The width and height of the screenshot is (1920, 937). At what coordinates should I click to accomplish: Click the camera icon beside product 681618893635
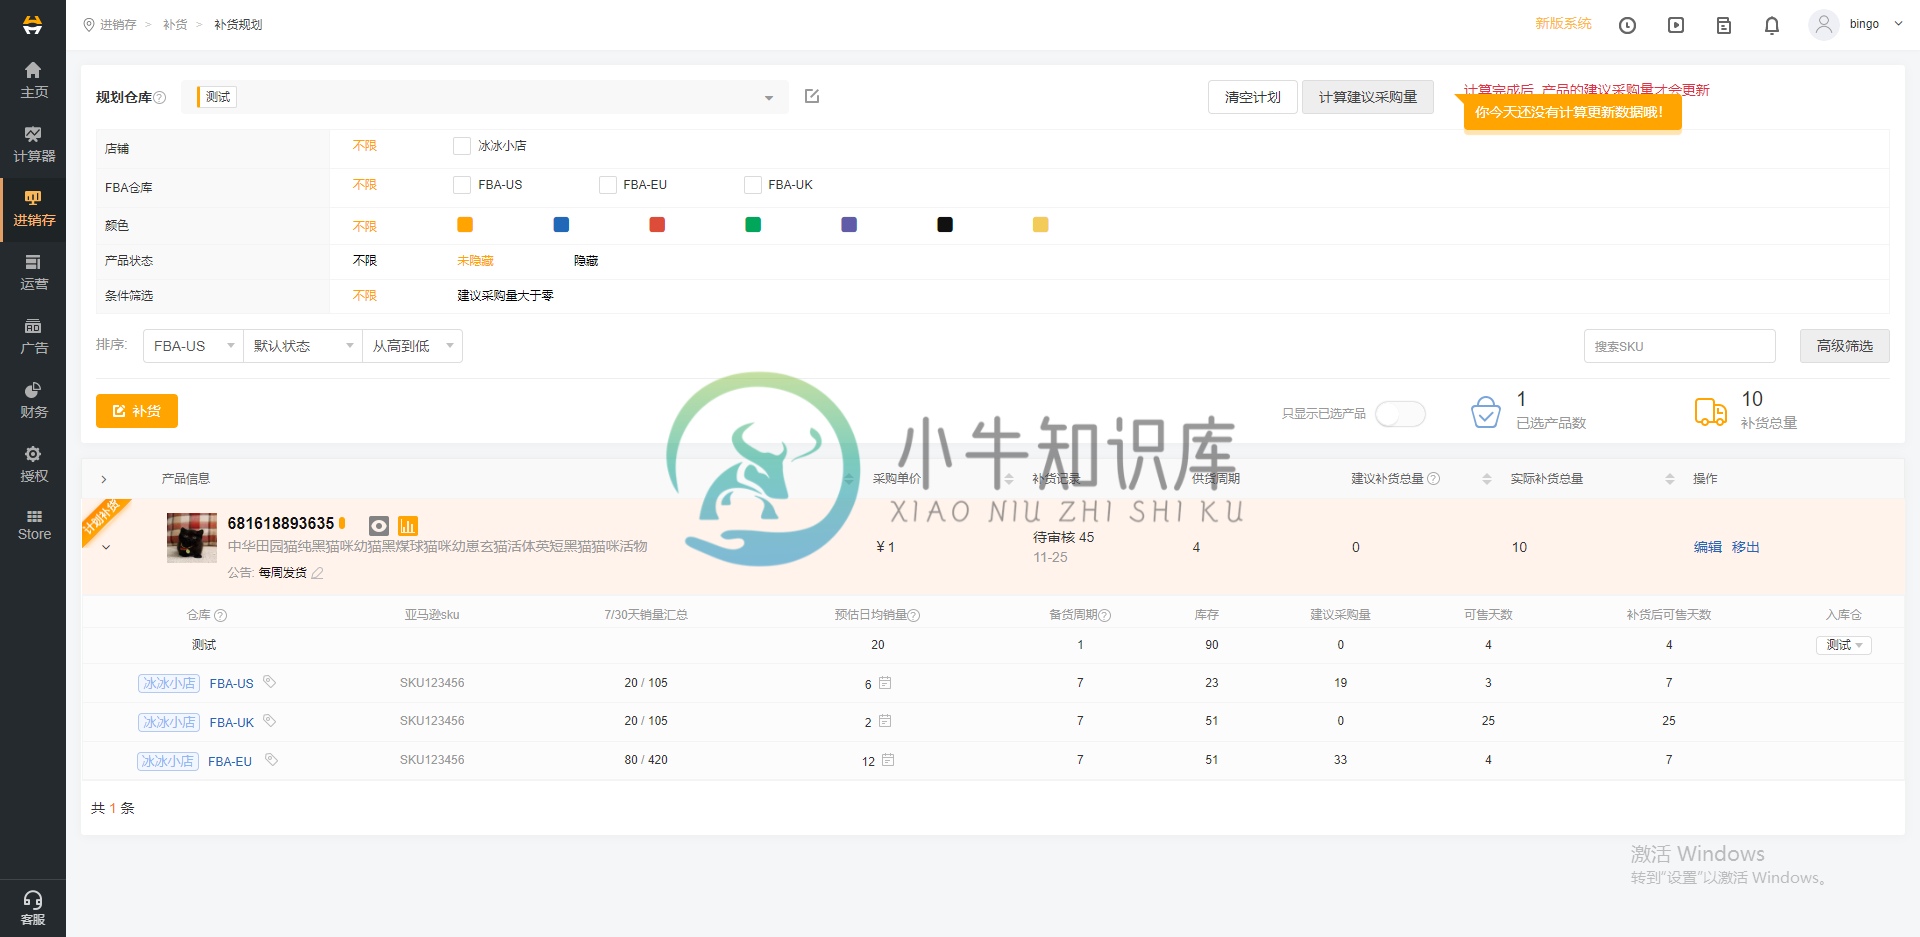[x=379, y=525]
